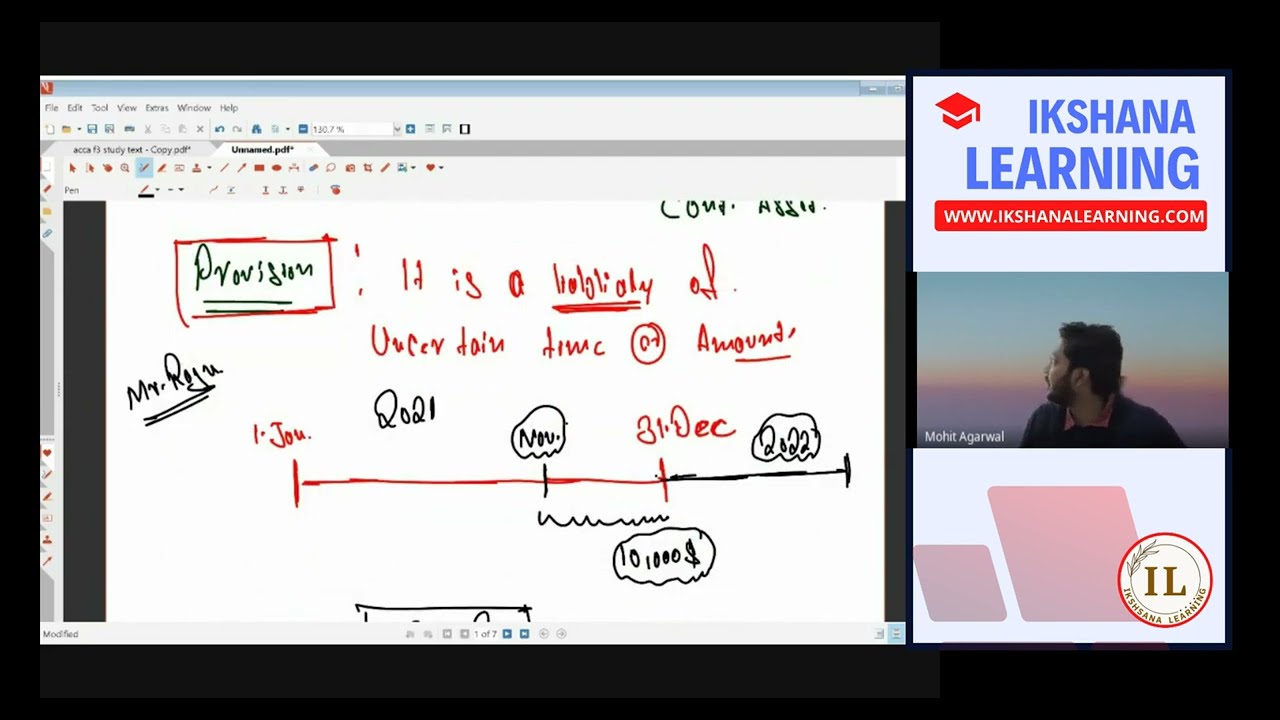Screen dimensions: 1280x720
Task: Select the Rectangle shape tool
Action: coord(259,168)
